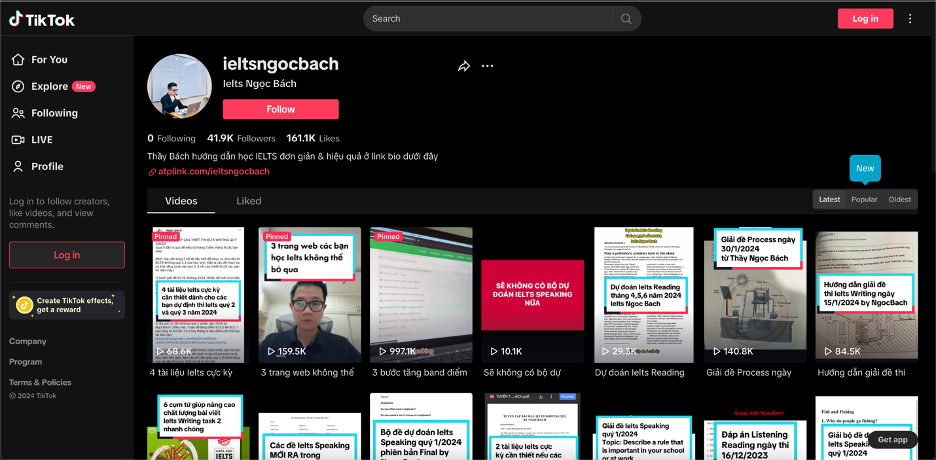Sort videos by Popular
The image size is (936, 460).
pos(864,199)
